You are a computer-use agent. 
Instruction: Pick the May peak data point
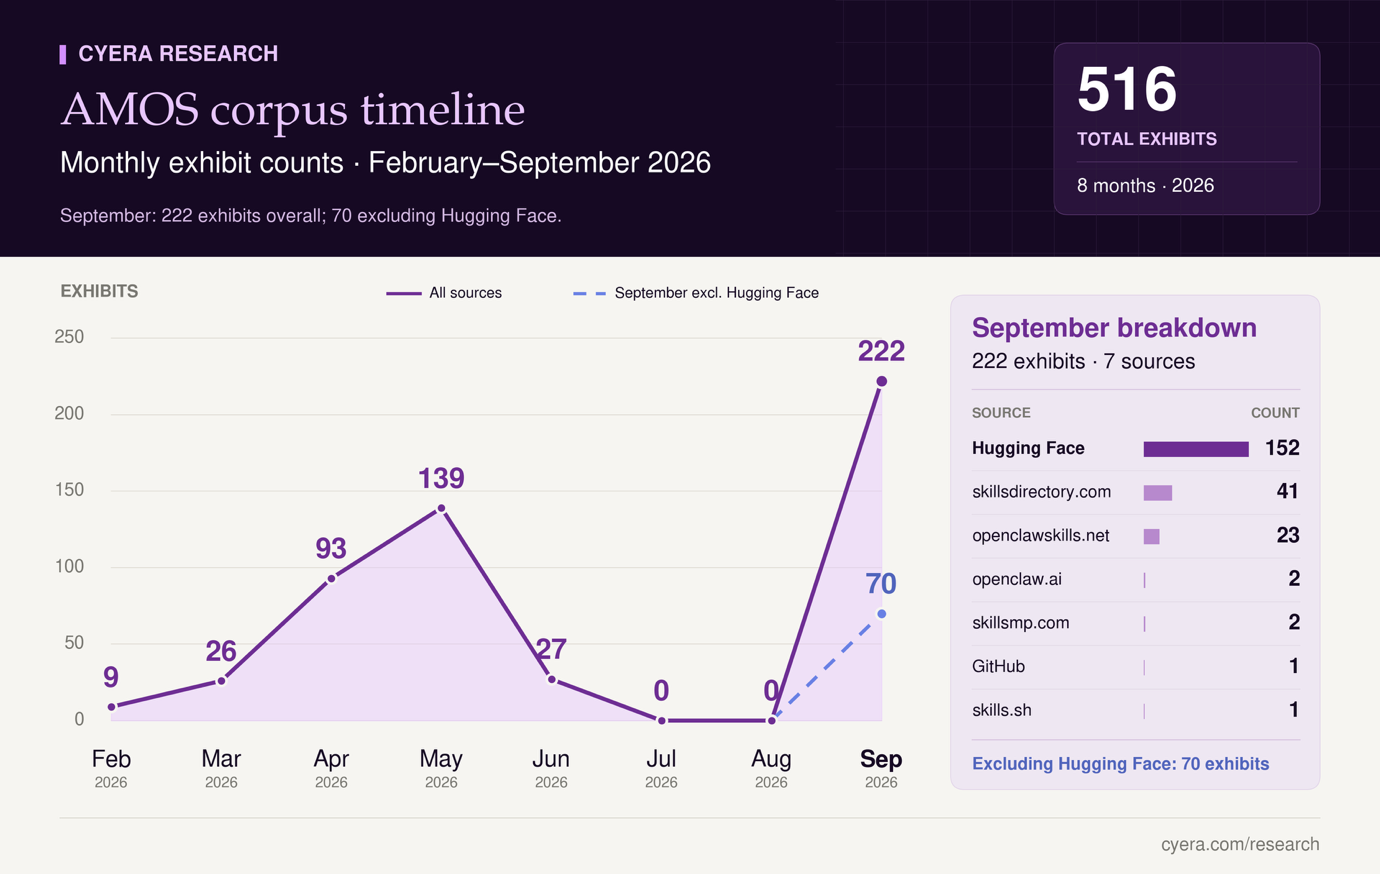441,508
